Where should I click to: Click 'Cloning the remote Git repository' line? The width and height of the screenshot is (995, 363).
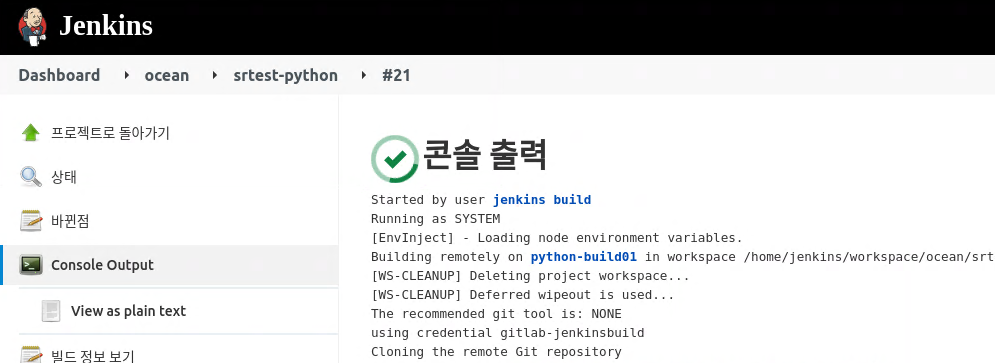point(496,352)
